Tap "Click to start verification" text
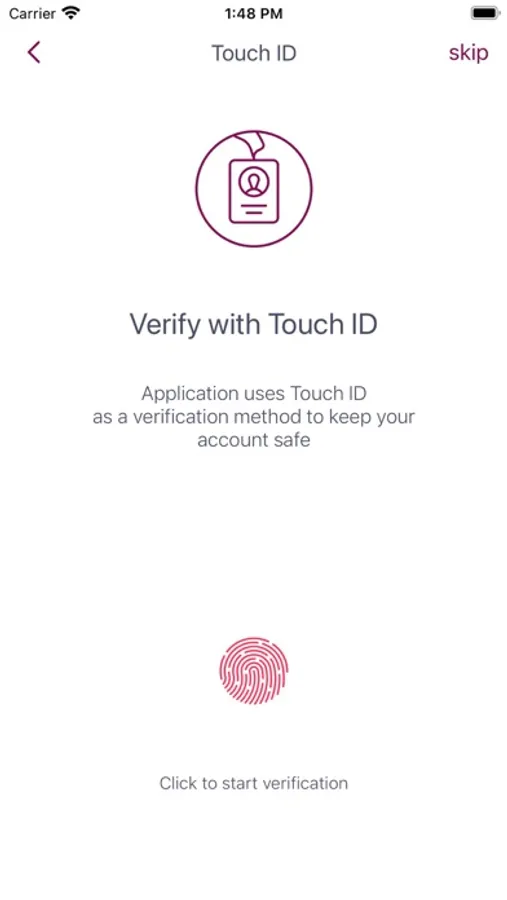 click(x=254, y=783)
